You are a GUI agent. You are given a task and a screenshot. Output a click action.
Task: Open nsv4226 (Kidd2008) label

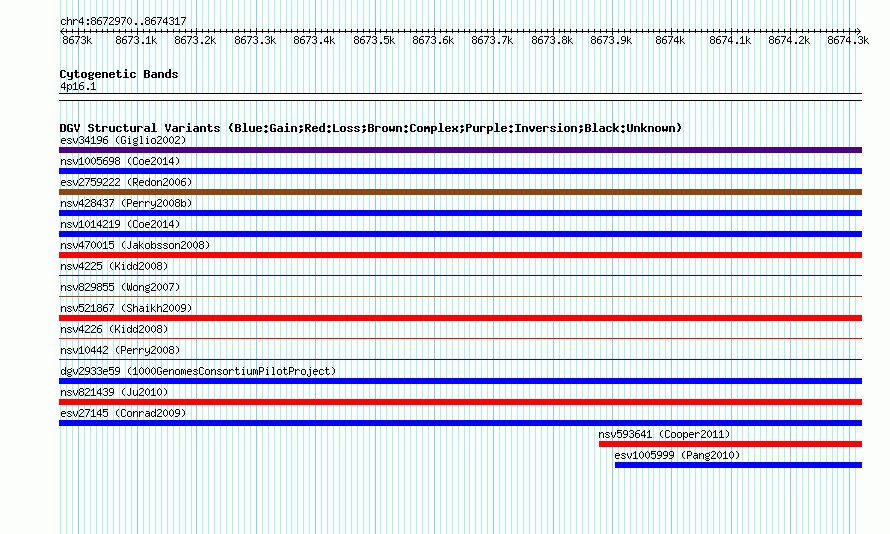[114, 329]
